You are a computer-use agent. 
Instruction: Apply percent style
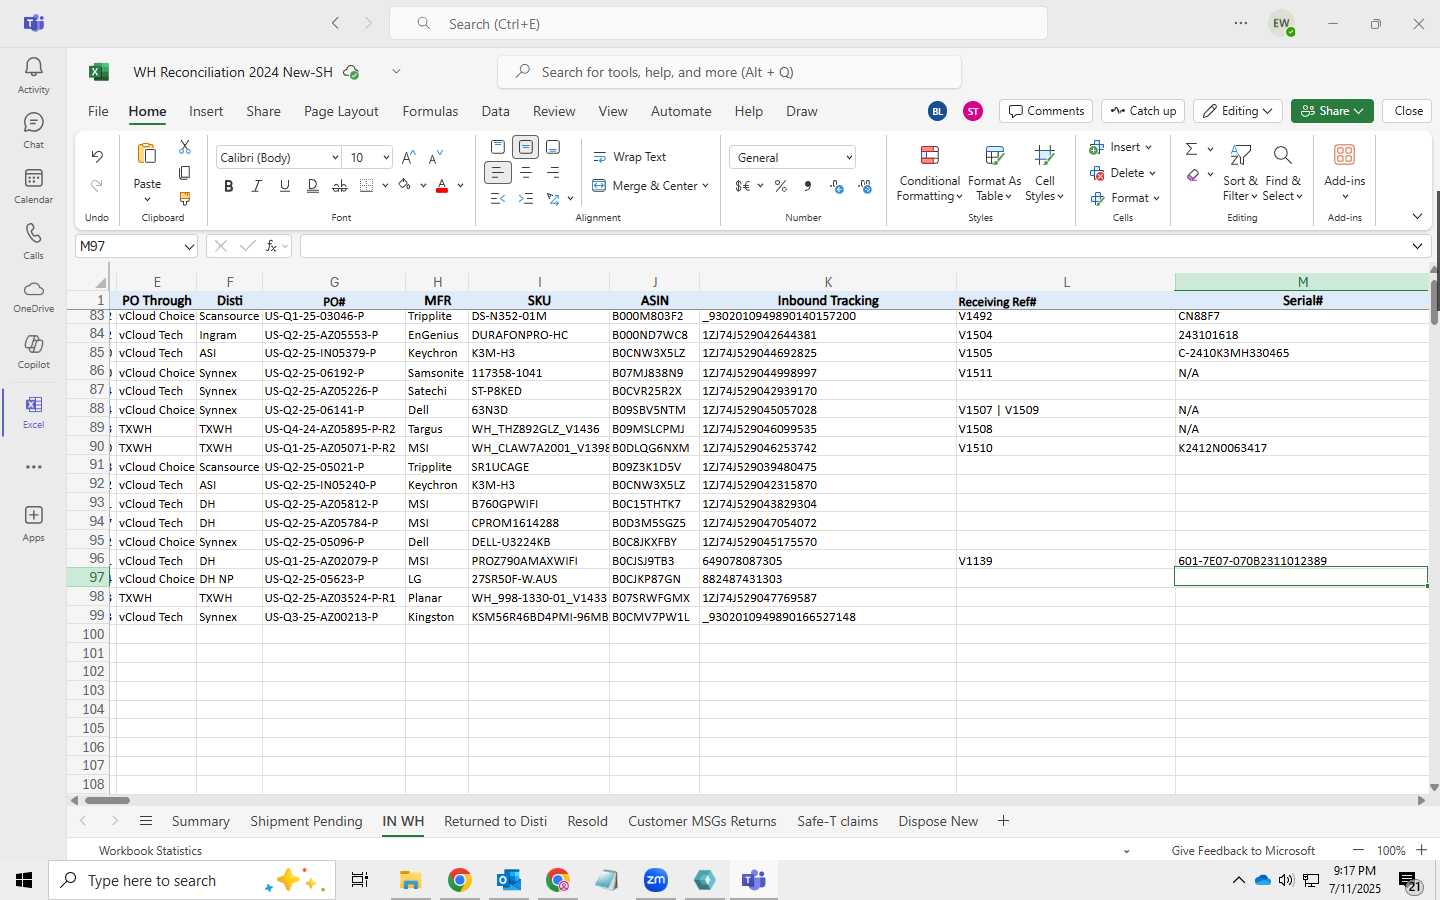coord(781,186)
